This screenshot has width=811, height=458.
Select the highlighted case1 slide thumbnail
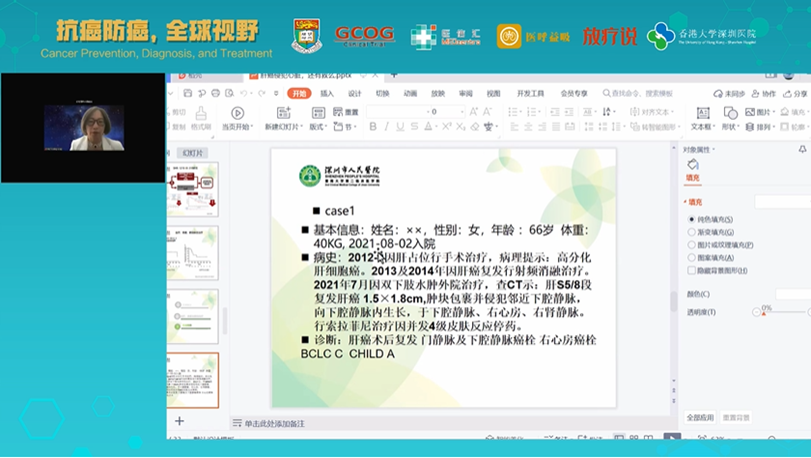pos(192,380)
